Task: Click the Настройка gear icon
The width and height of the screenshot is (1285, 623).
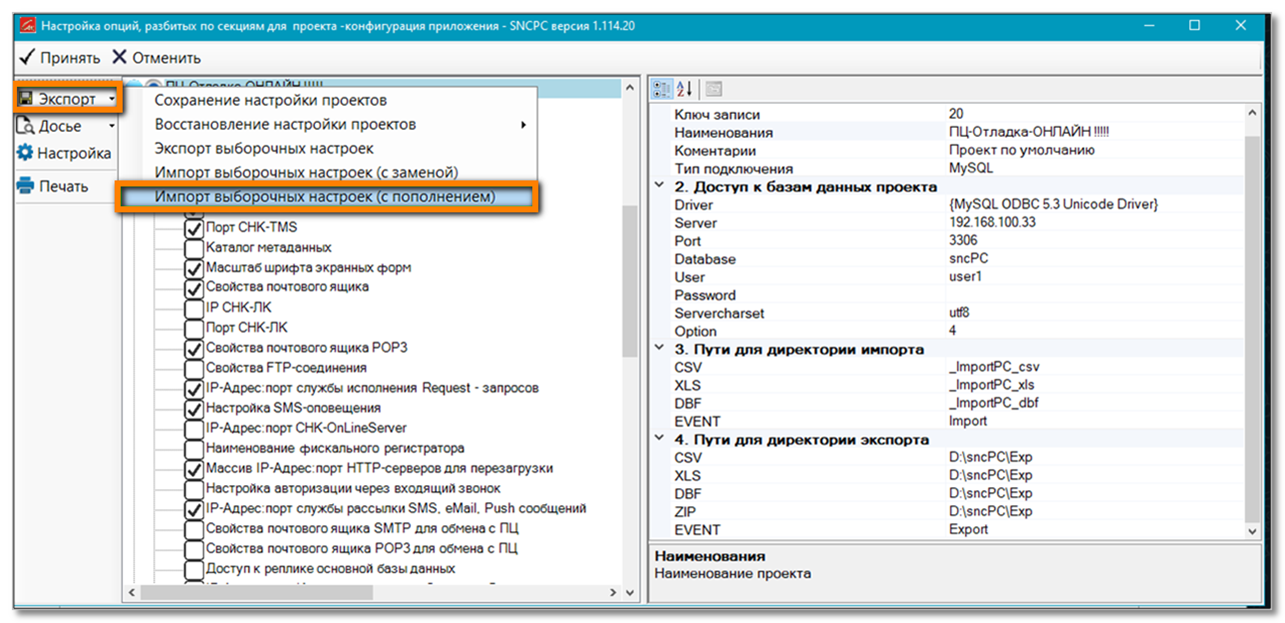Action: tap(25, 153)
